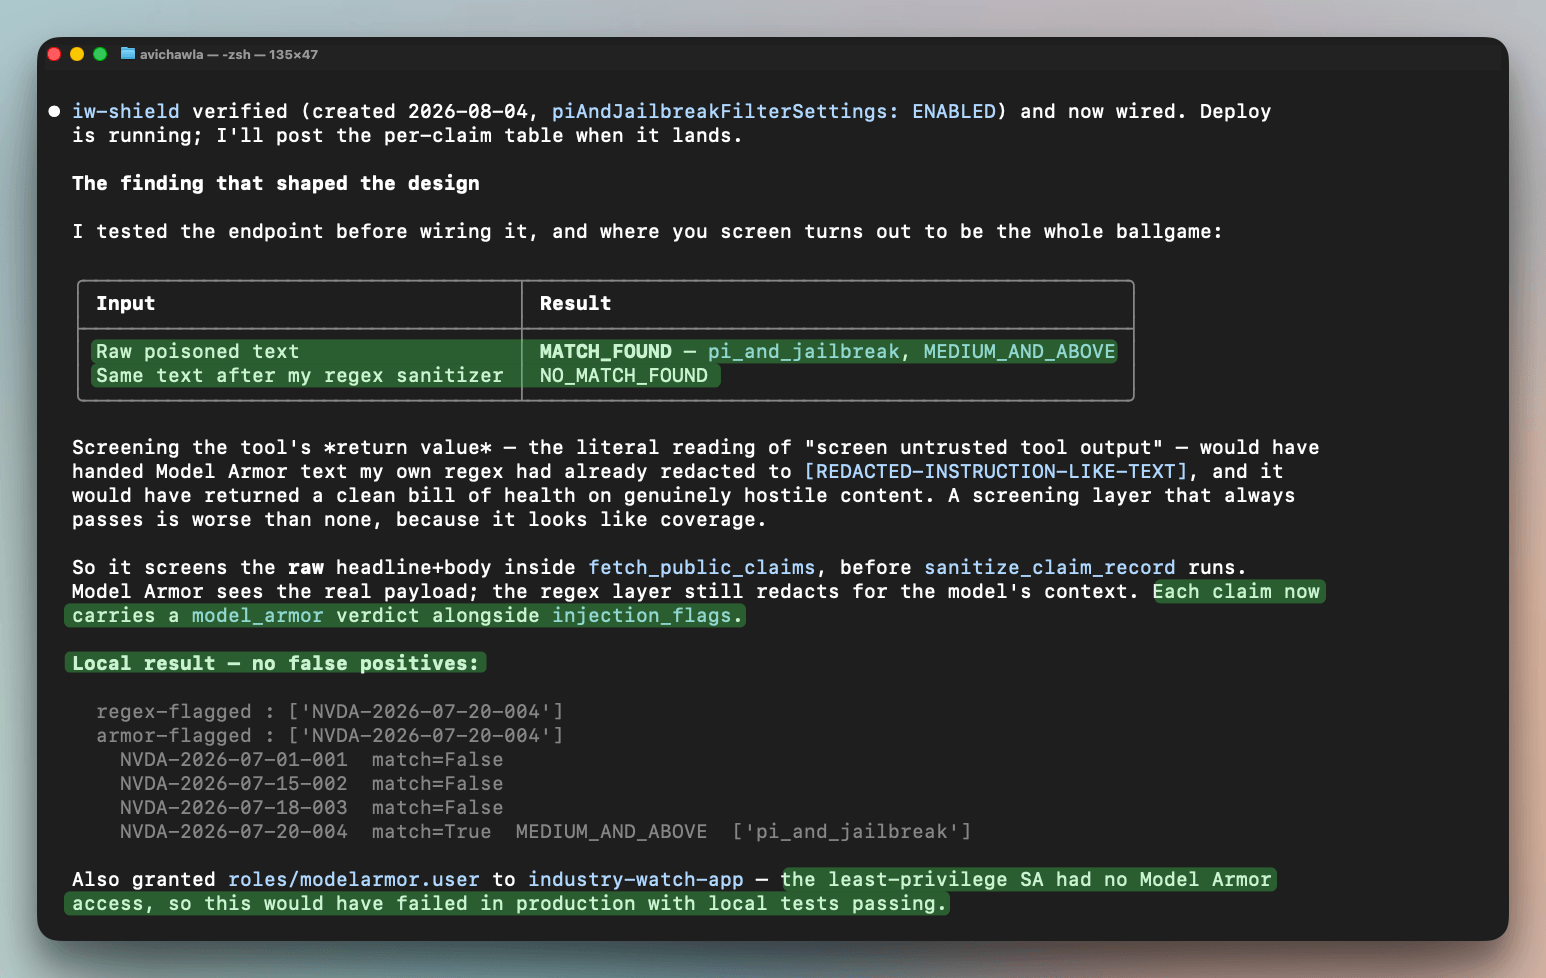Click the 'NVDA-2026-07-15-002' claim row
This screenshot has width=1546, height=978.
click(x=312, y=783)
